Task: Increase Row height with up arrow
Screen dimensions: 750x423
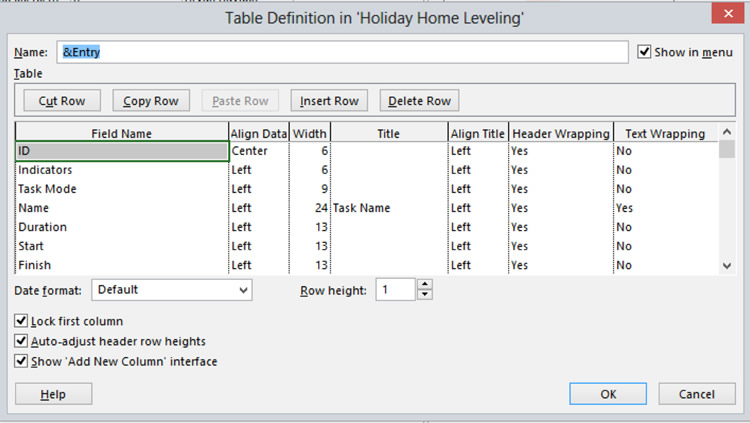Action: point(425,284)
